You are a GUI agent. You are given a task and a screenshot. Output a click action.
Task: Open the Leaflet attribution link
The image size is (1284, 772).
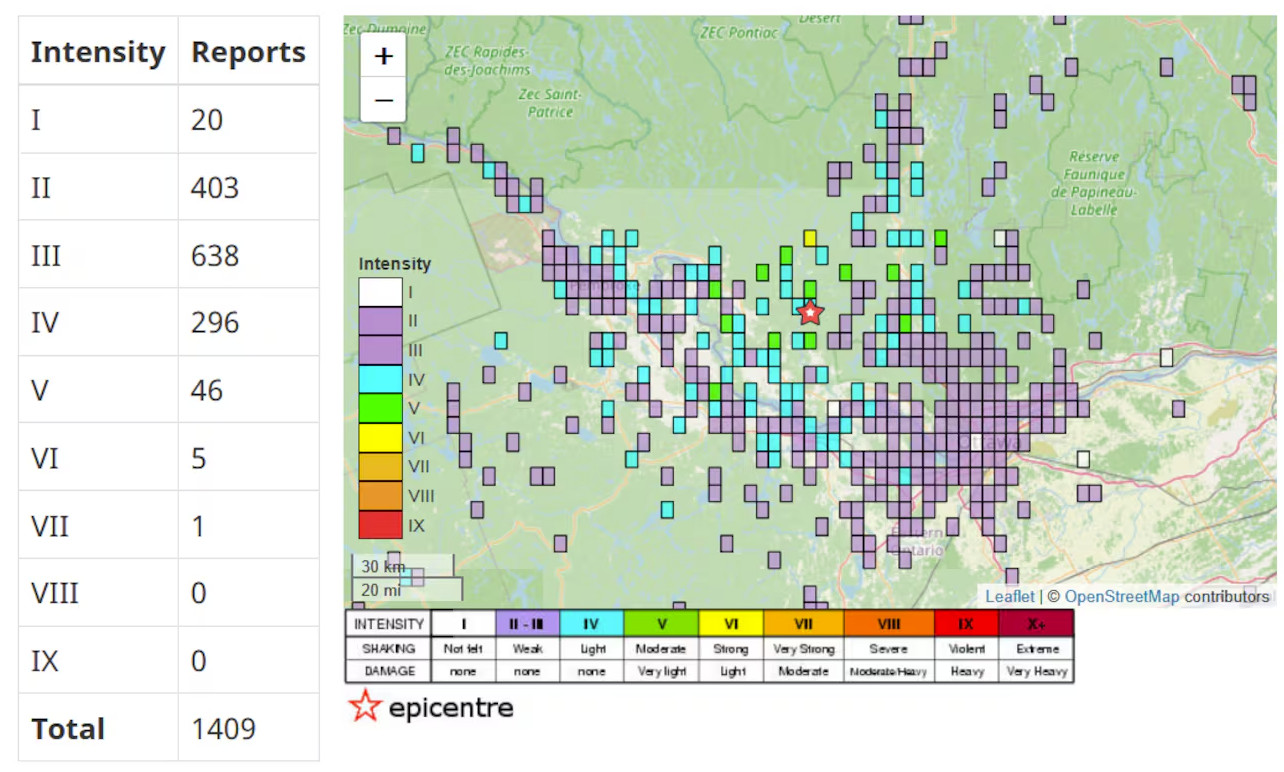(x=1010, y=597)
